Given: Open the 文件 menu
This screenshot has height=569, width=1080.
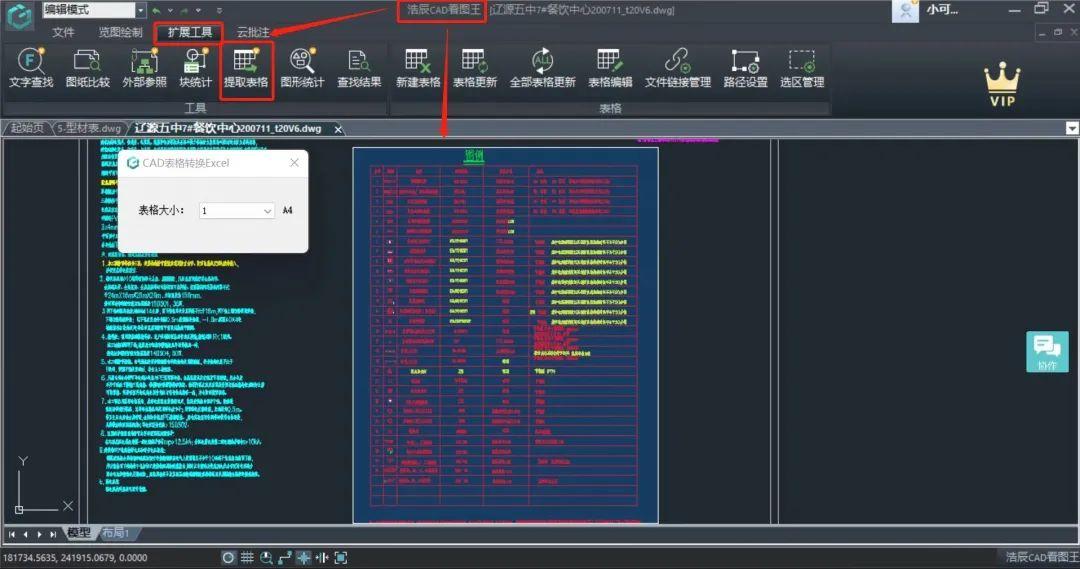Looking at the screenshot, I should (x=63, y=32).
